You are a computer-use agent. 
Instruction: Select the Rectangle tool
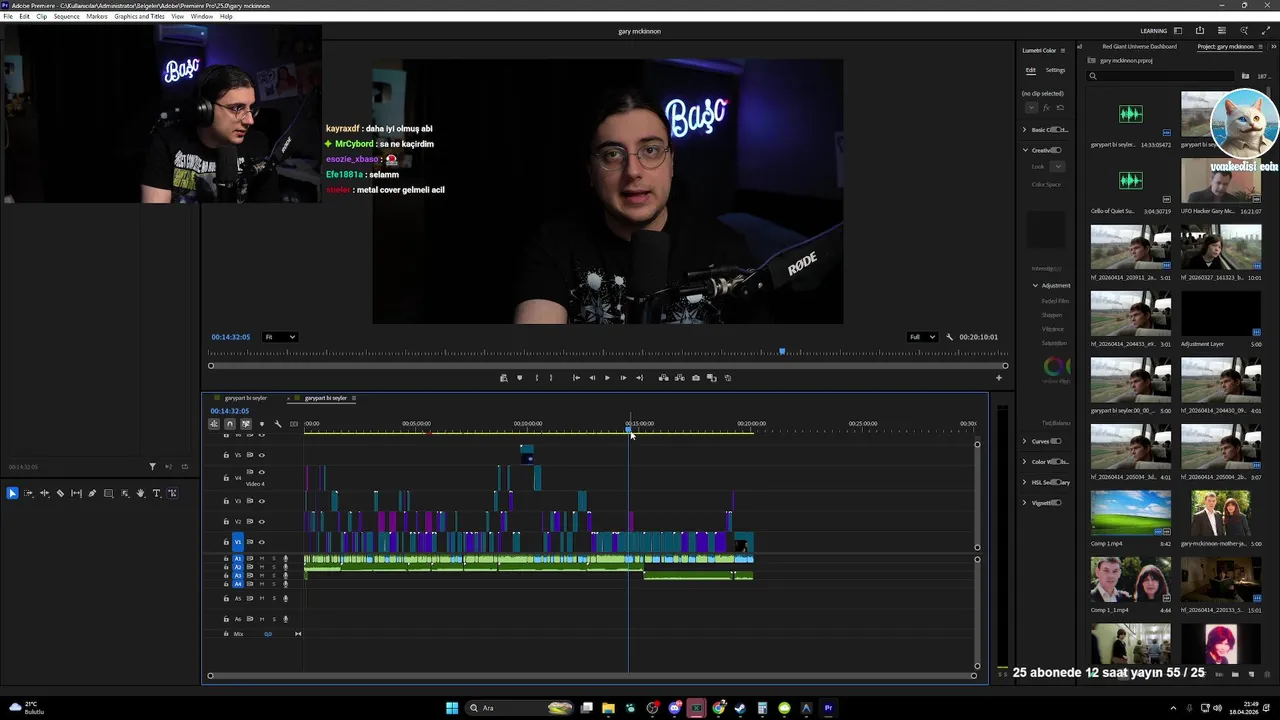coord(108,493)
